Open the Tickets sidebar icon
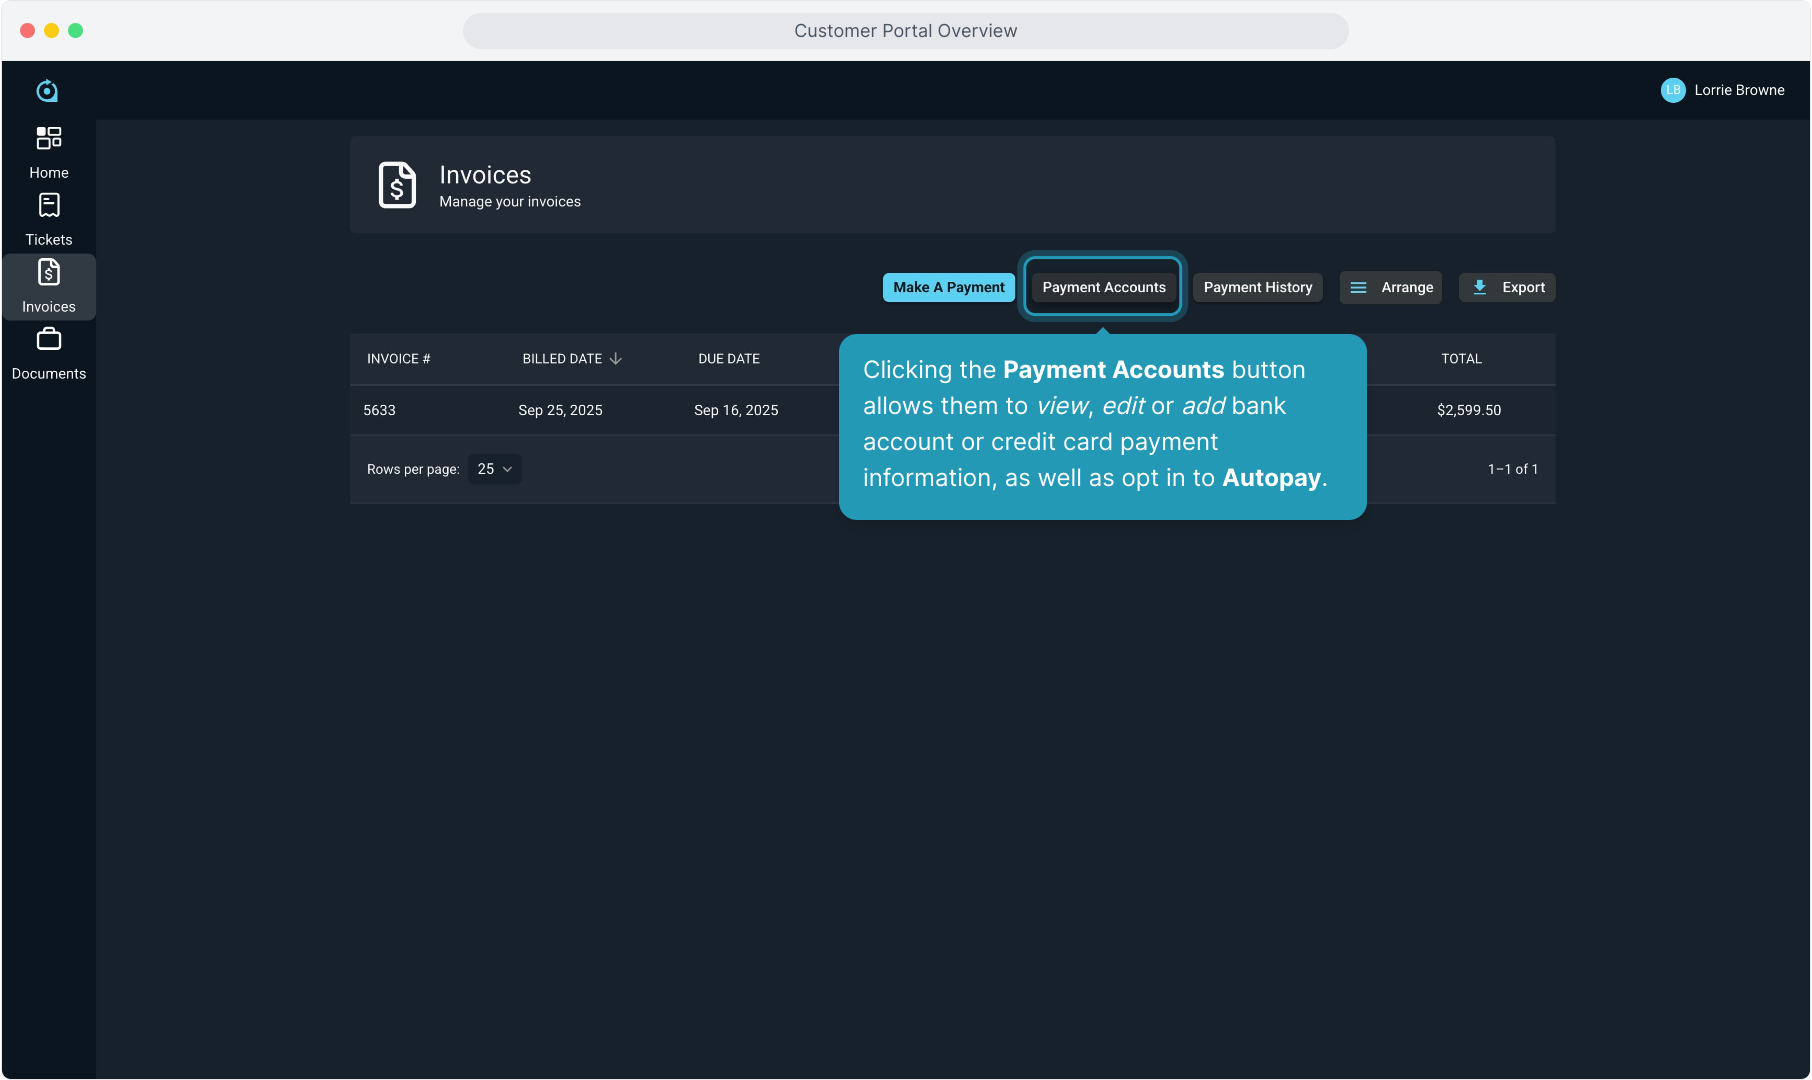This screenshot has width=1812, height=1080. [48, 206]
